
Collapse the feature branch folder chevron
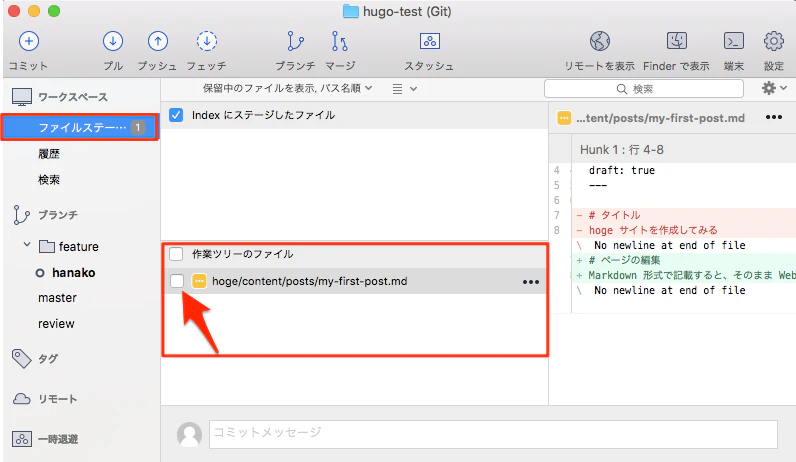(x=27, y=245)
